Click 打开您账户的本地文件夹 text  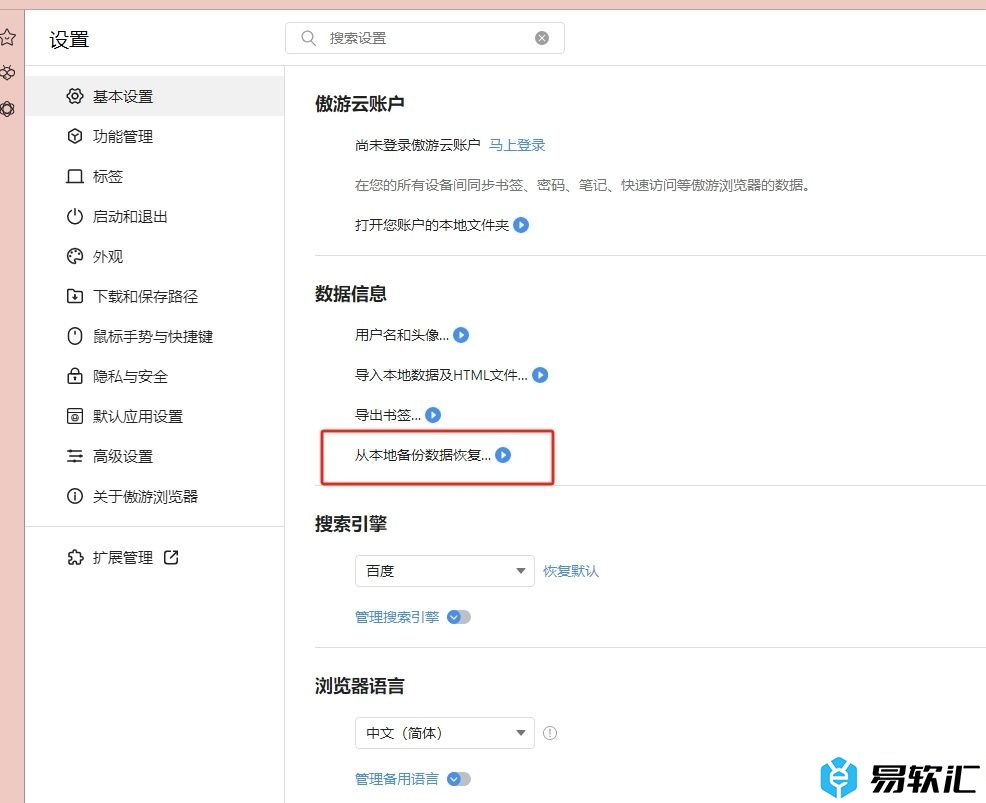432,224
